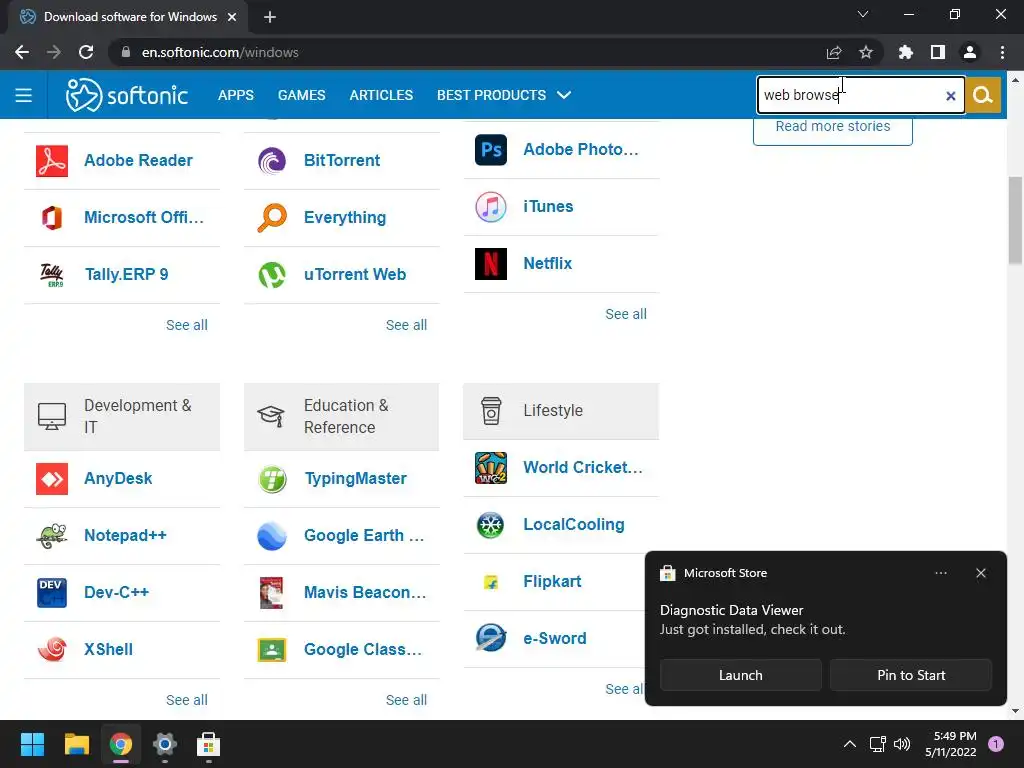Share this page icon in address bar

(x=834, y=52)
